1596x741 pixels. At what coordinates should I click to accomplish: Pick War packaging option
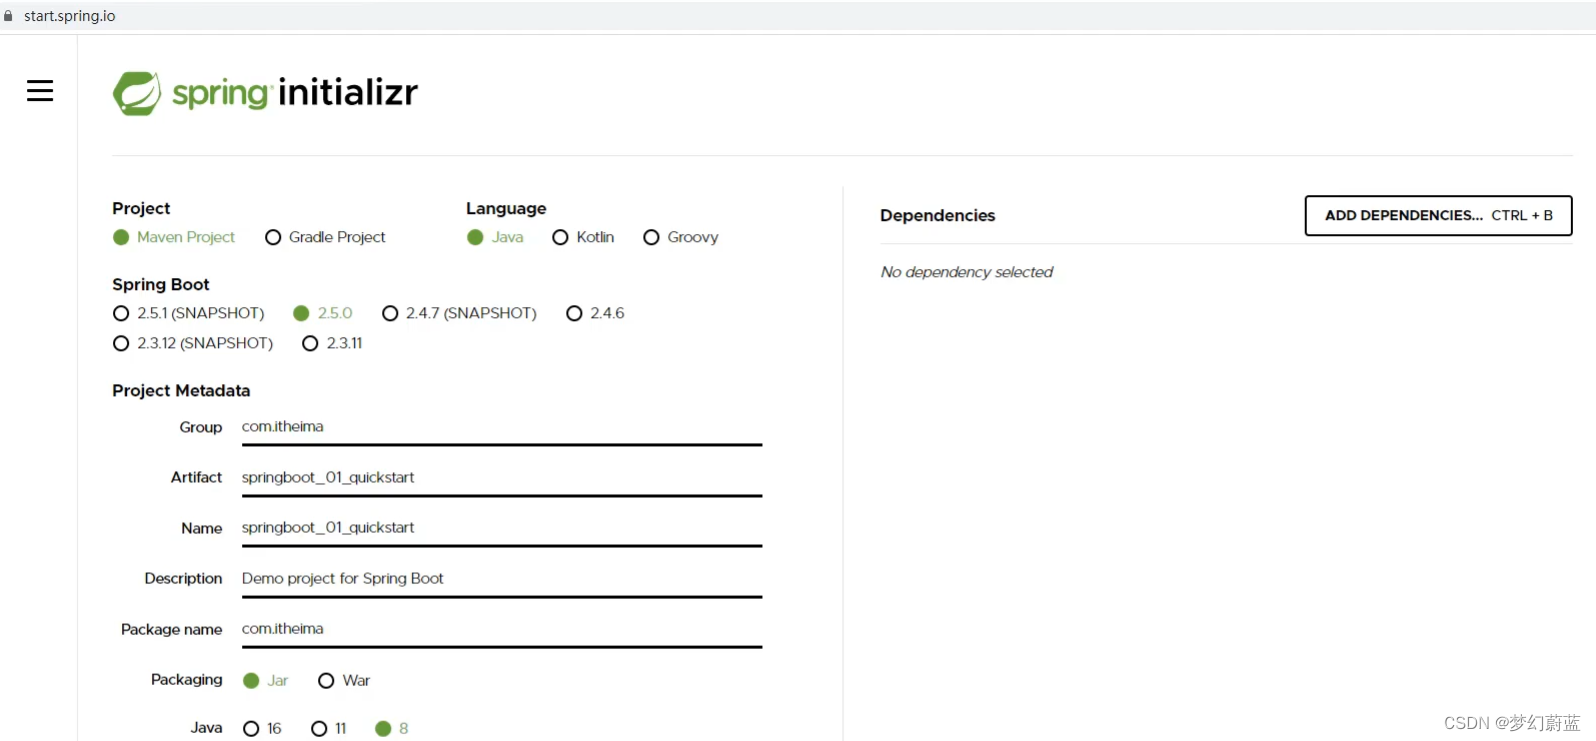click(344, 680)
